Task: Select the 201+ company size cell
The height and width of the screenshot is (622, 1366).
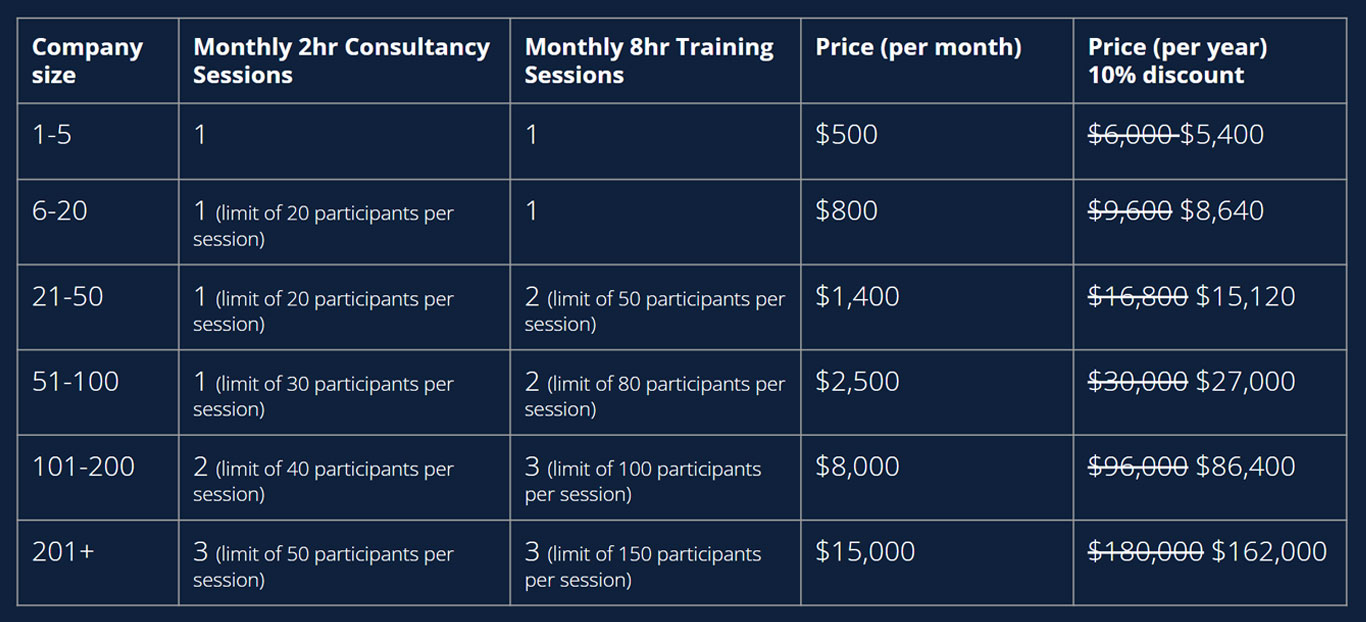Action: pyautogui.click(x=63, y=552)
